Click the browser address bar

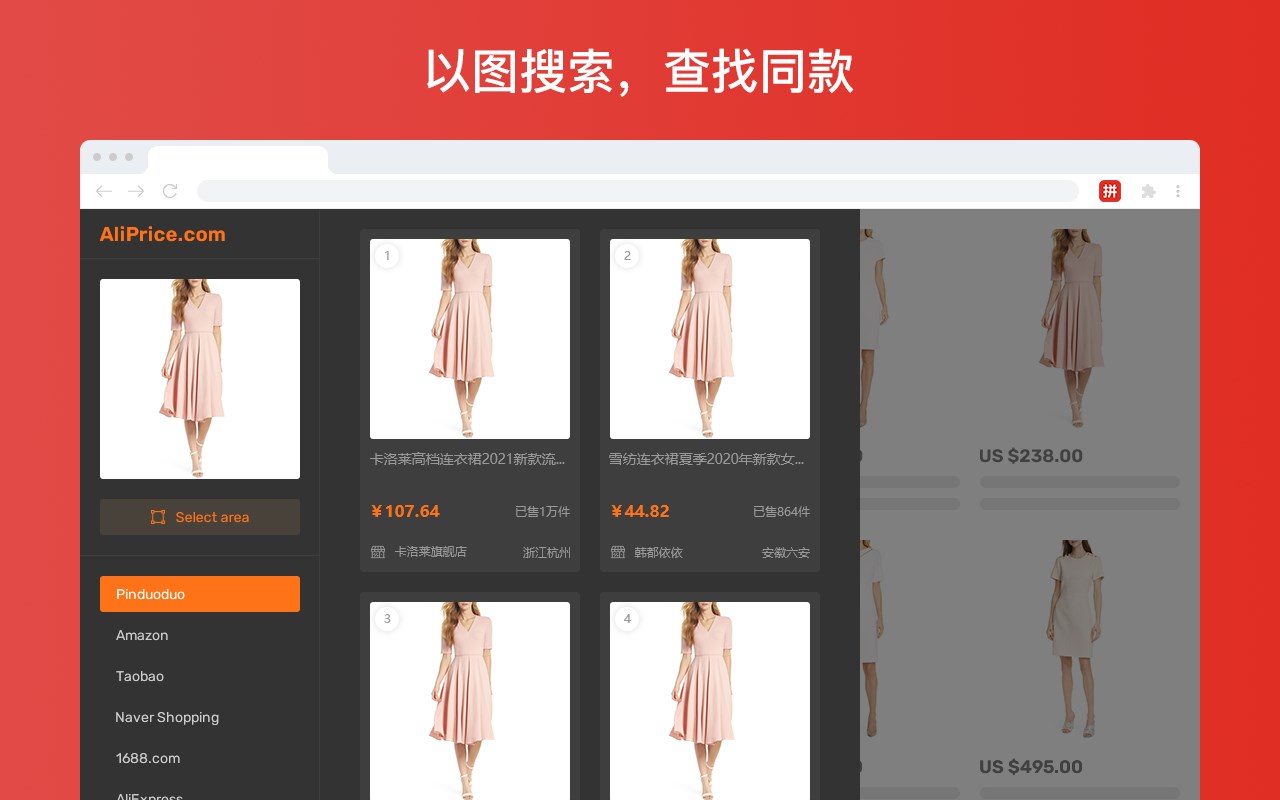[x=638, y=191]
